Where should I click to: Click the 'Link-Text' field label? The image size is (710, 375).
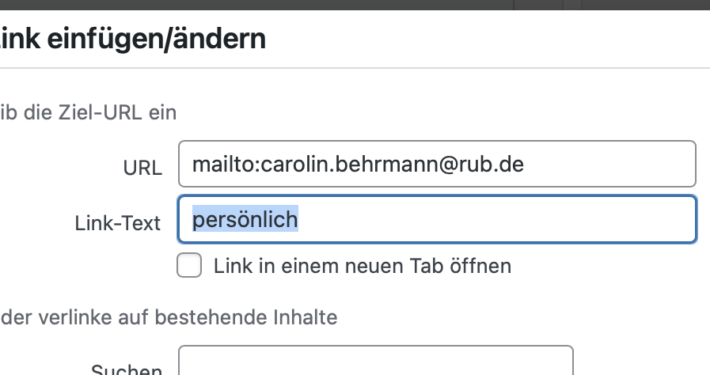[118, 223]
